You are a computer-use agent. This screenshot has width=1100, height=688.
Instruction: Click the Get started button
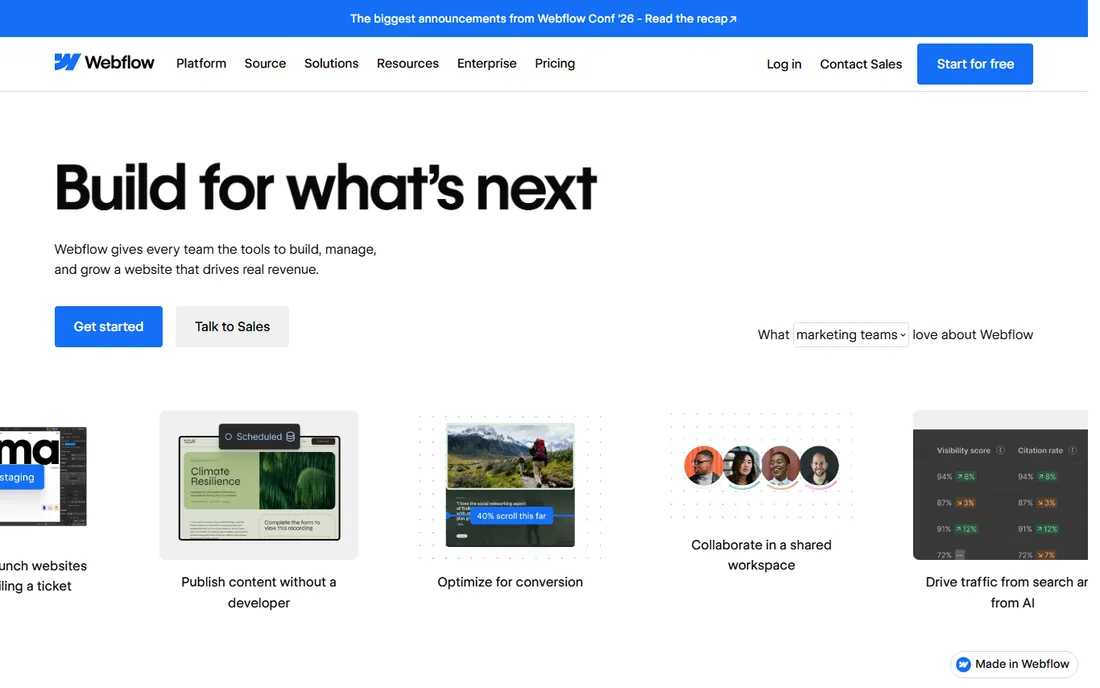(109, 326)
